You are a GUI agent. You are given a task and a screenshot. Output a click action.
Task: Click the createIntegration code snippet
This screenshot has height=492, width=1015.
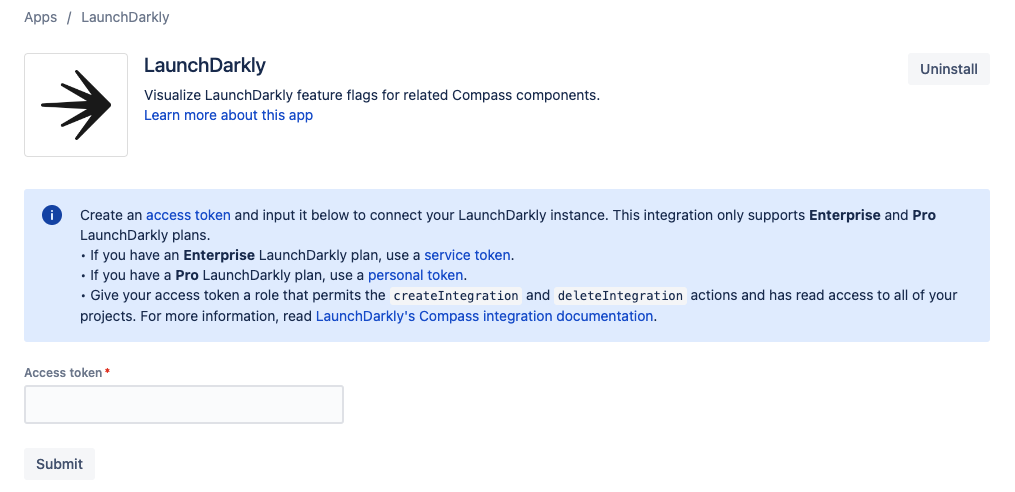point(456,296)
